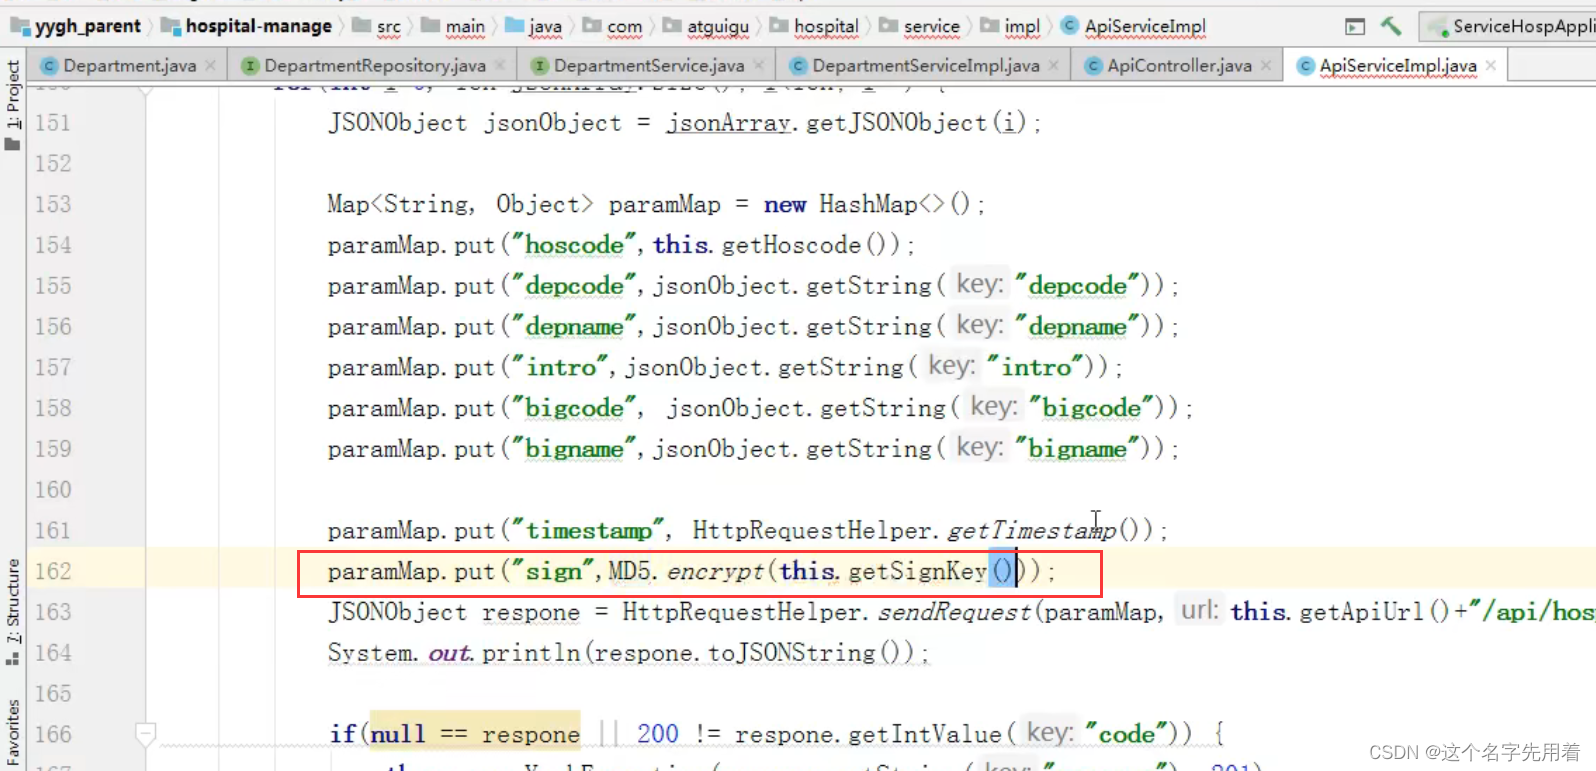Toggle the Structure tool window

(x=12, y=612)
